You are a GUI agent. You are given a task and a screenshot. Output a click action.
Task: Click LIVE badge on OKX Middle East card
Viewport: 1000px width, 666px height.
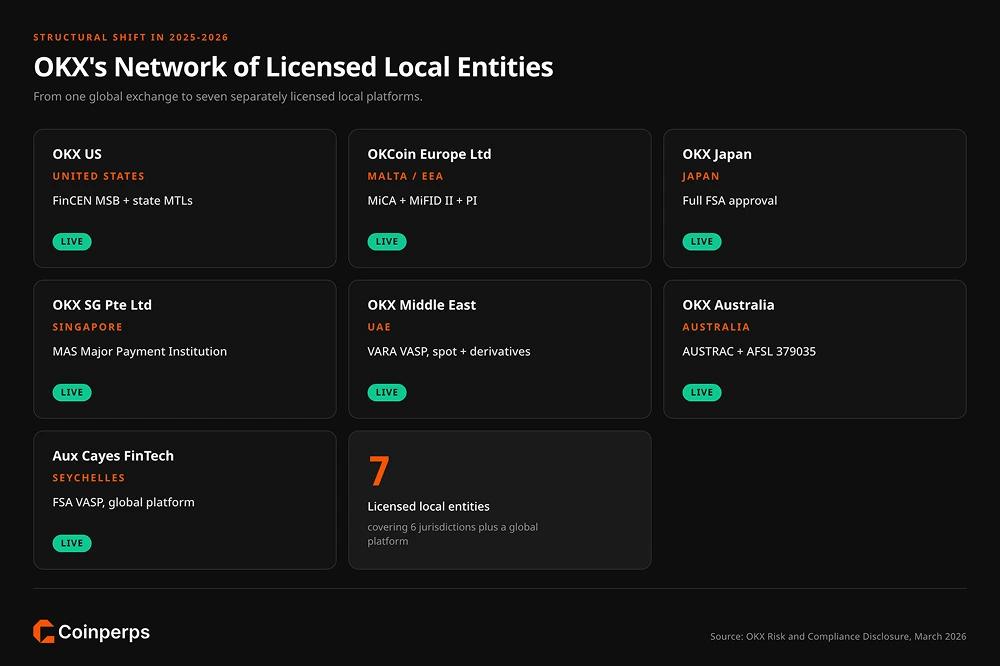point(387,392)
